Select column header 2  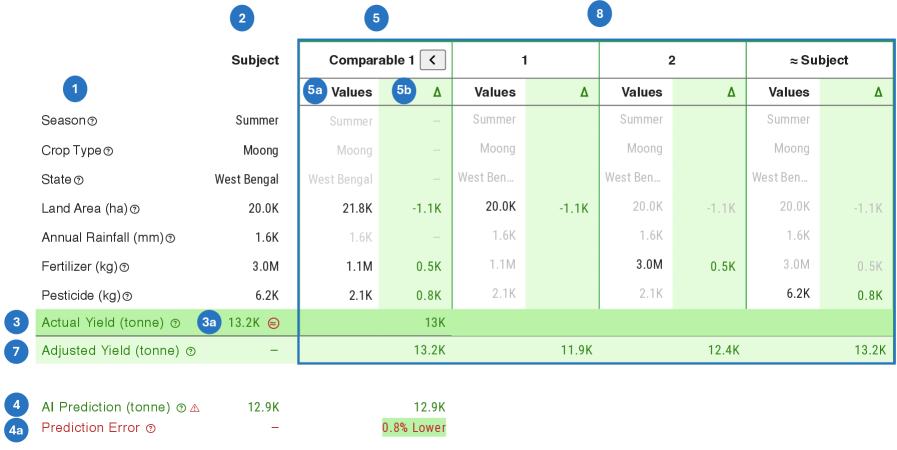click(672, 60)
